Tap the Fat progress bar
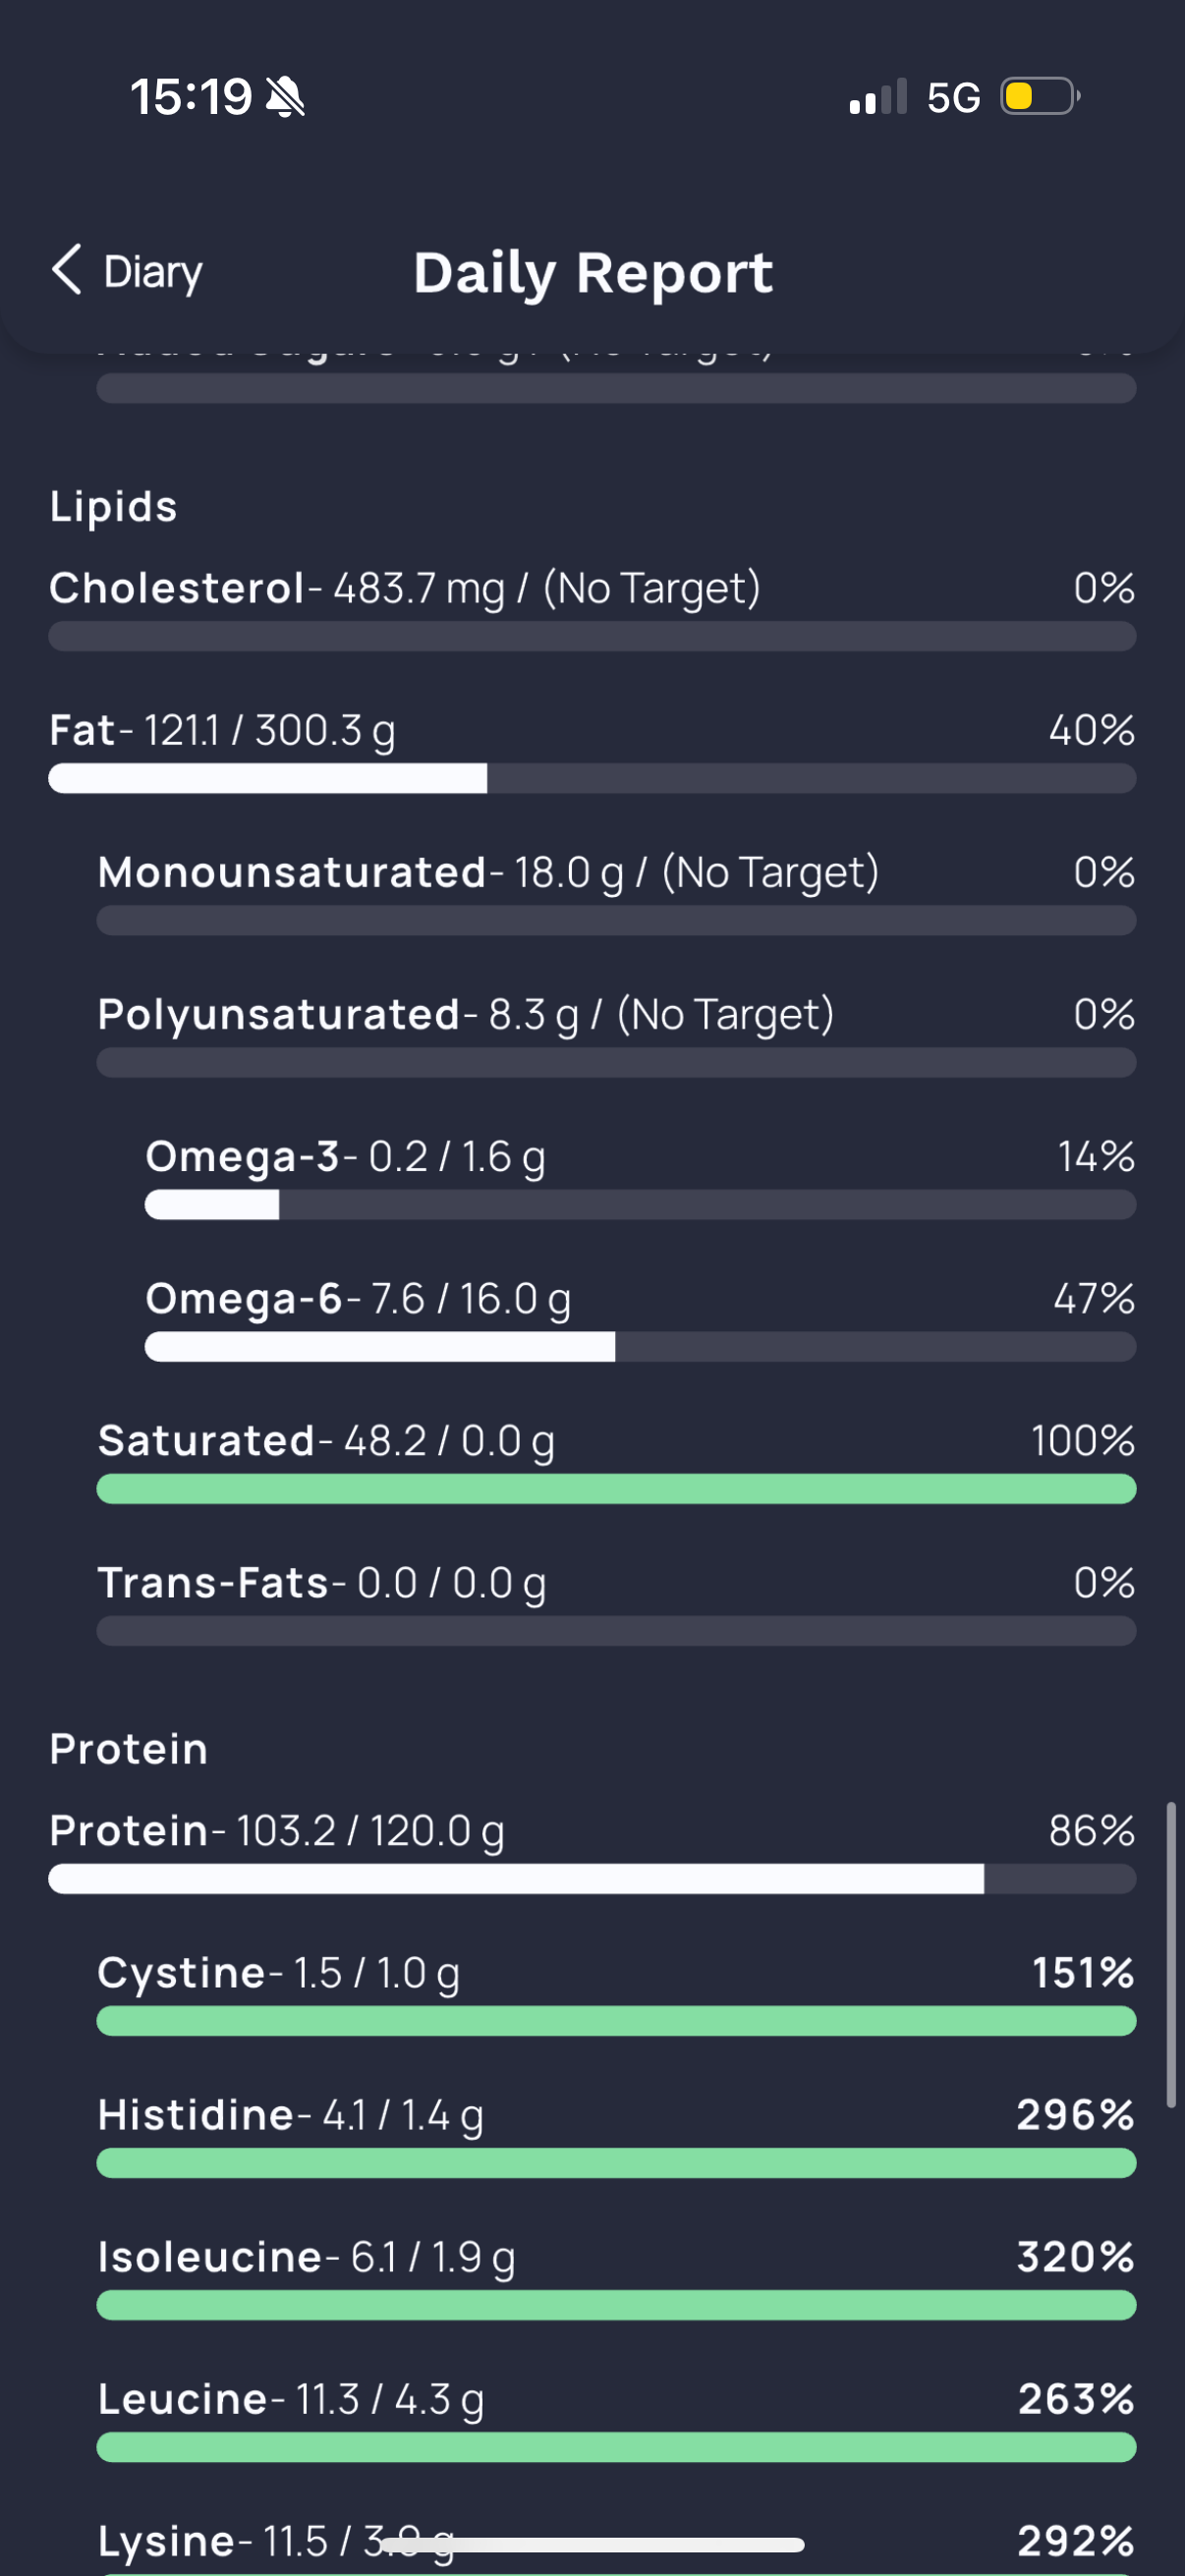1185x2576 pixels. [592, 779]
